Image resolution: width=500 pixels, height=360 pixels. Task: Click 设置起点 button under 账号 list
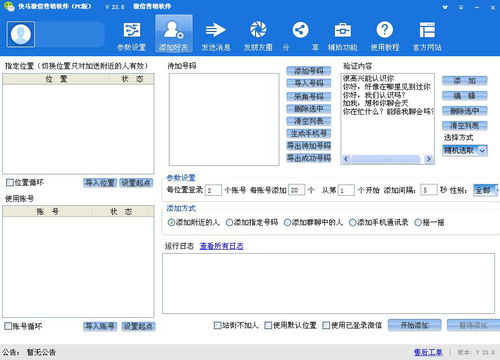click(x=138, y=326)
